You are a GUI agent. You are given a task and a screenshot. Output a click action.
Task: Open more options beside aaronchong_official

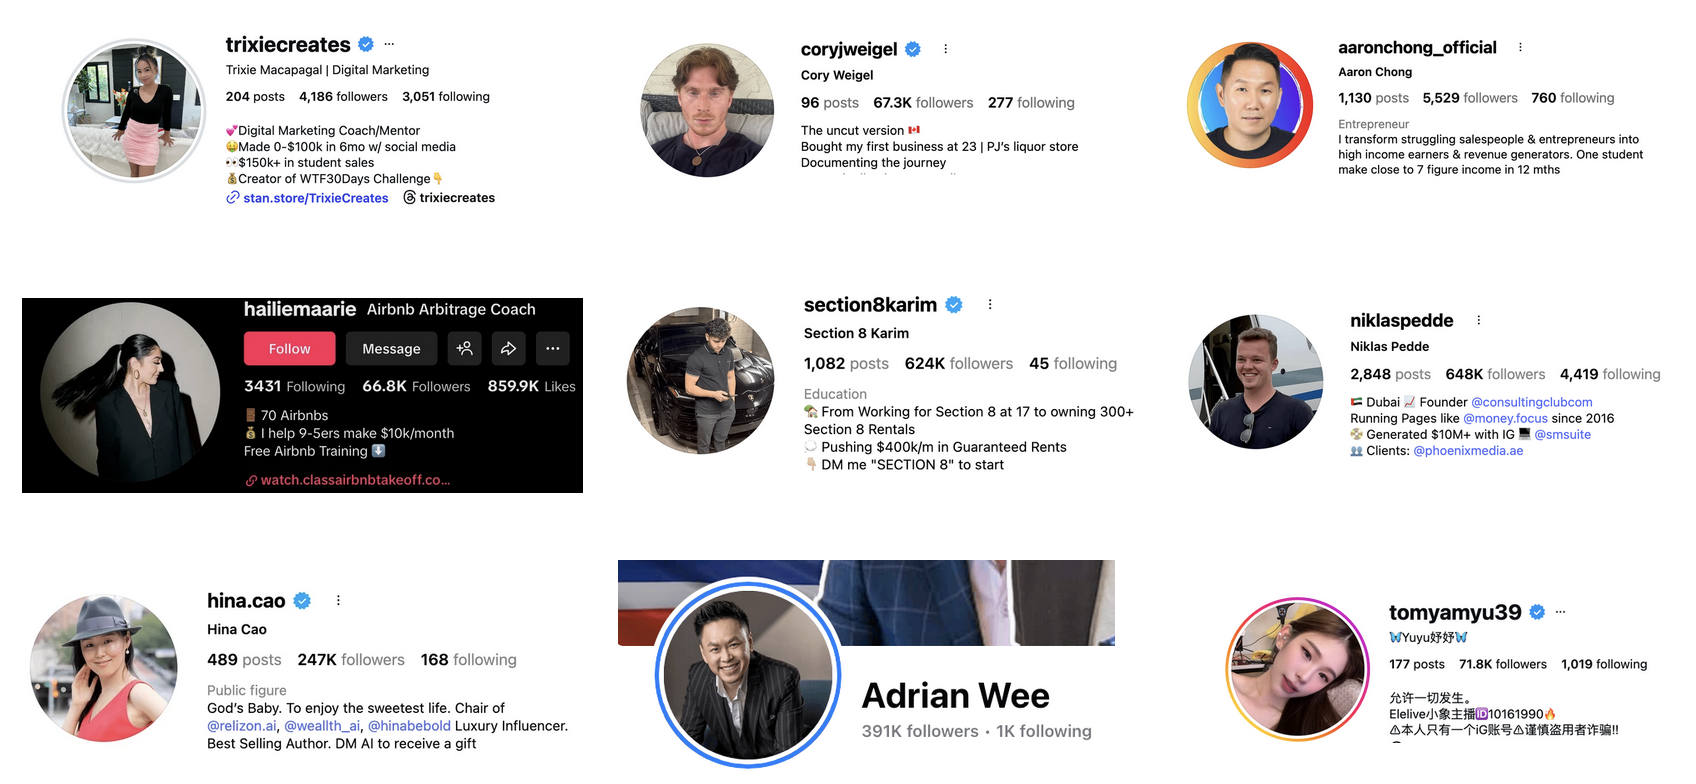pyautogui.click(x=1520, y=47)
